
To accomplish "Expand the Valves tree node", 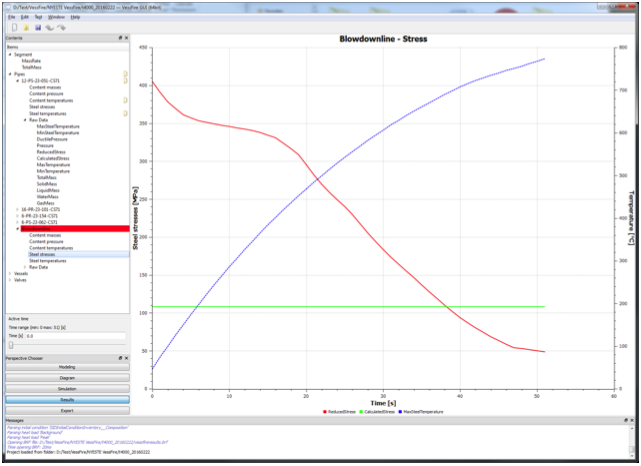I will (x=10, y=280).
